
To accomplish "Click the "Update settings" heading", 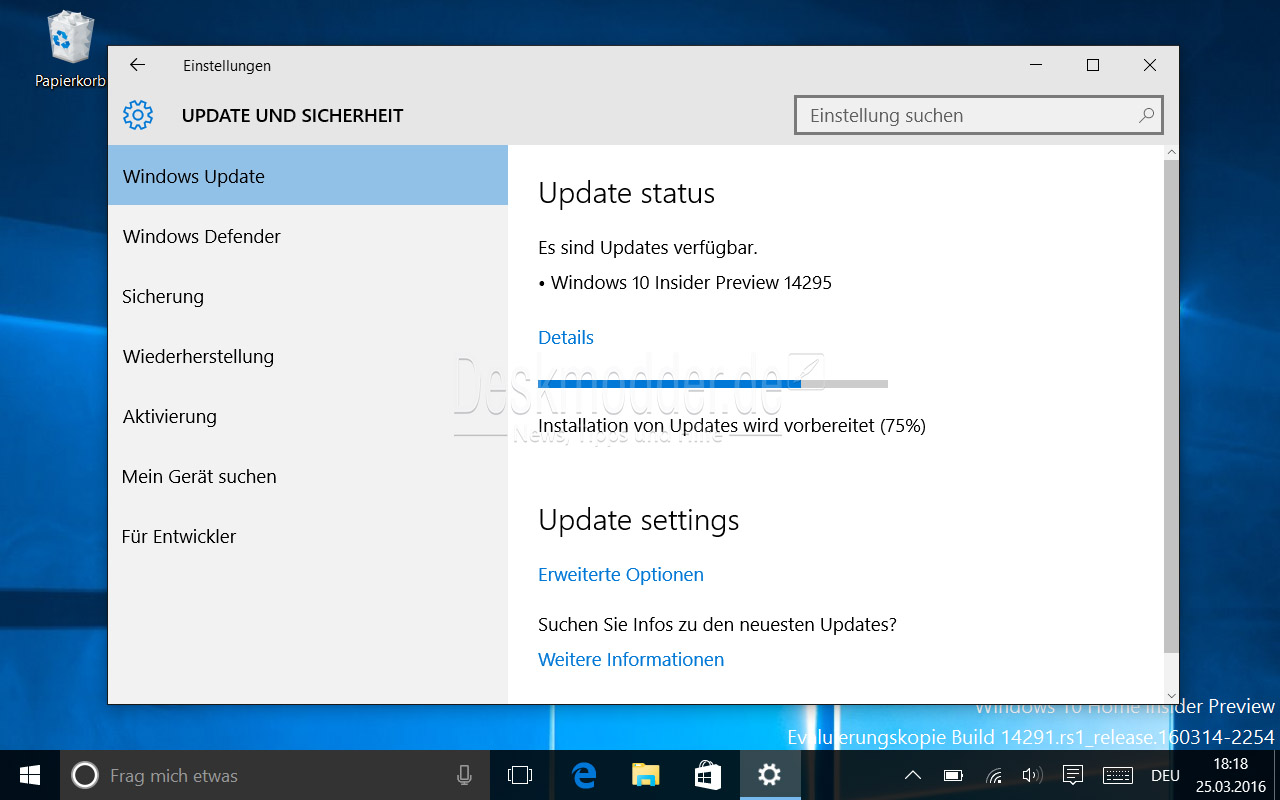I will (x=639, y=520).
